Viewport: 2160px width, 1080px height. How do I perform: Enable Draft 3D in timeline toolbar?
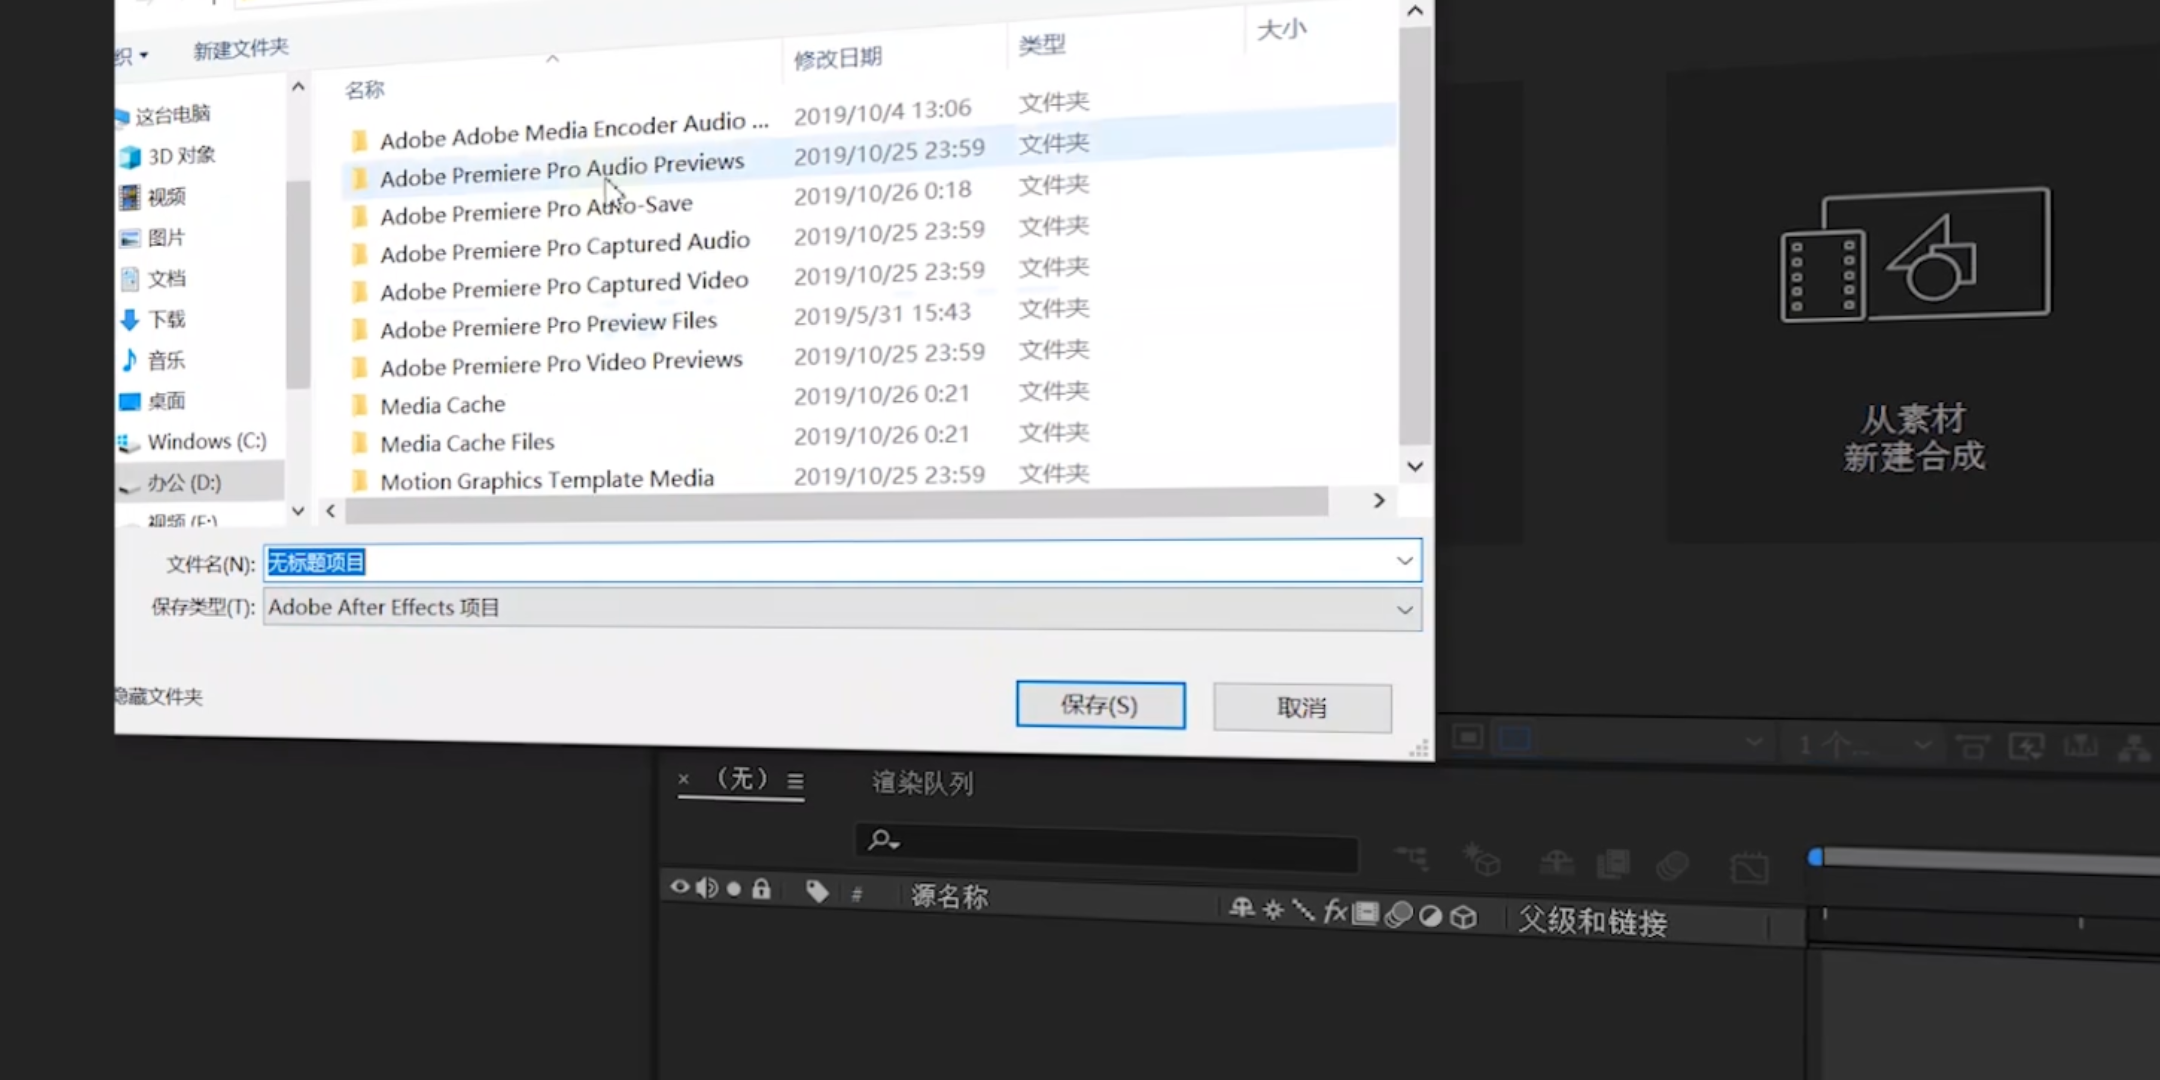coord(1482,860)
